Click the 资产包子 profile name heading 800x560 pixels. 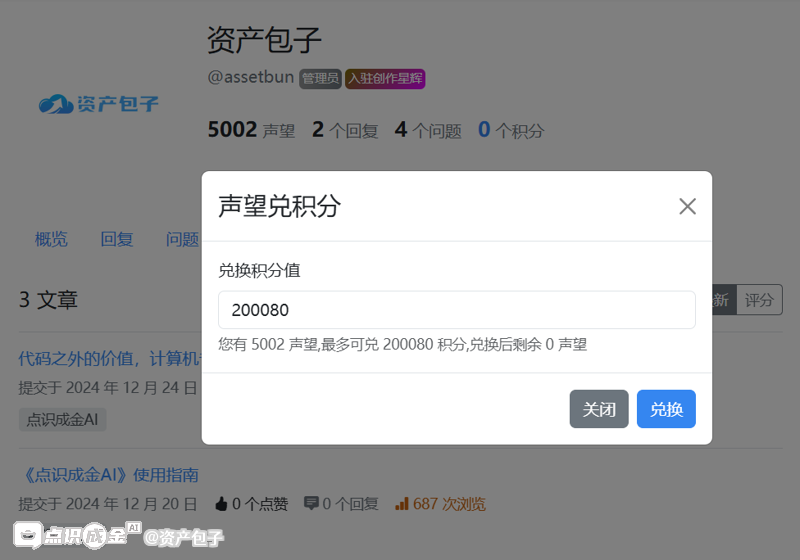point(264,40)
